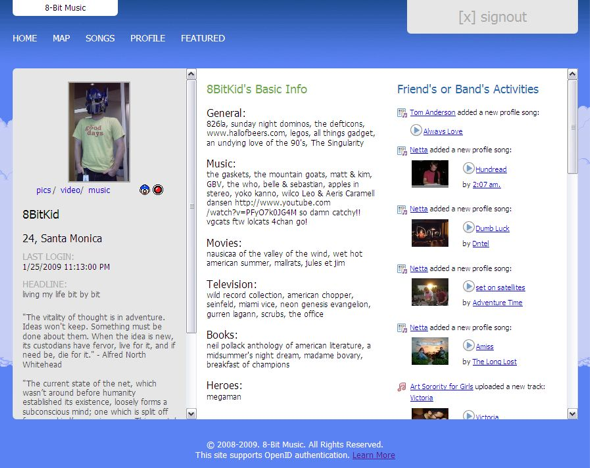Play the song Always Love
The width and height of the screenshot is (590, 468).
pyautogui.click(x=416, y=131)
